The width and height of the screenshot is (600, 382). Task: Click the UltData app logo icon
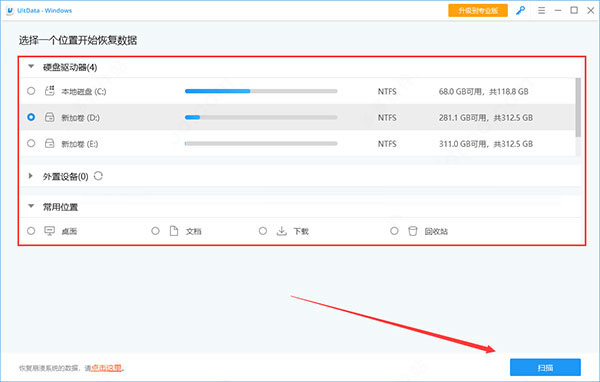click(x=10, y=11)
